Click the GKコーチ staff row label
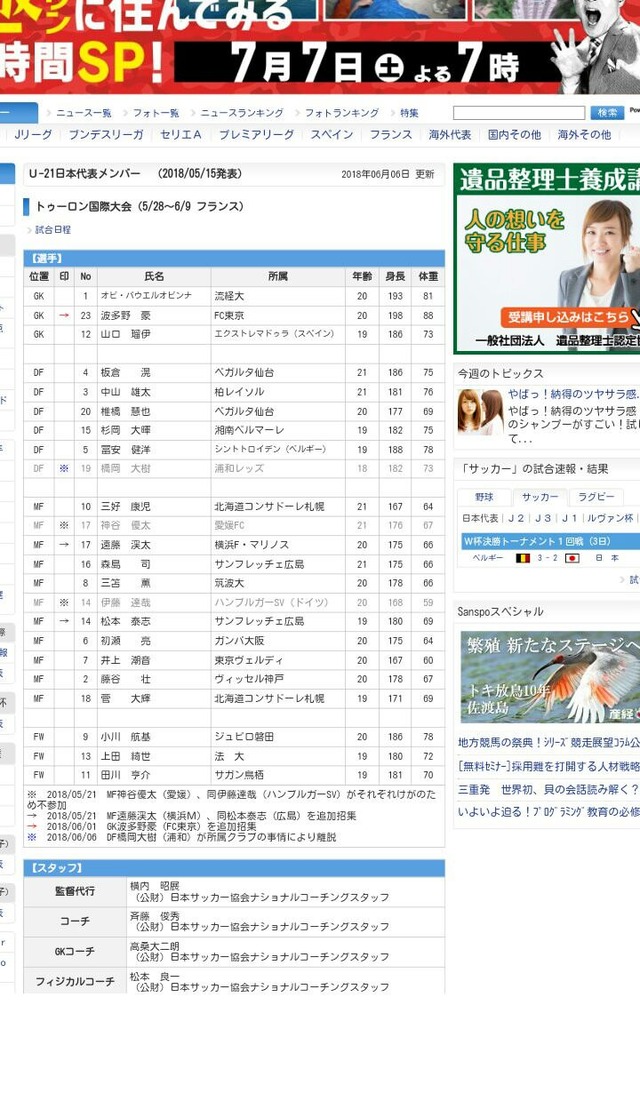 (75, 951)
